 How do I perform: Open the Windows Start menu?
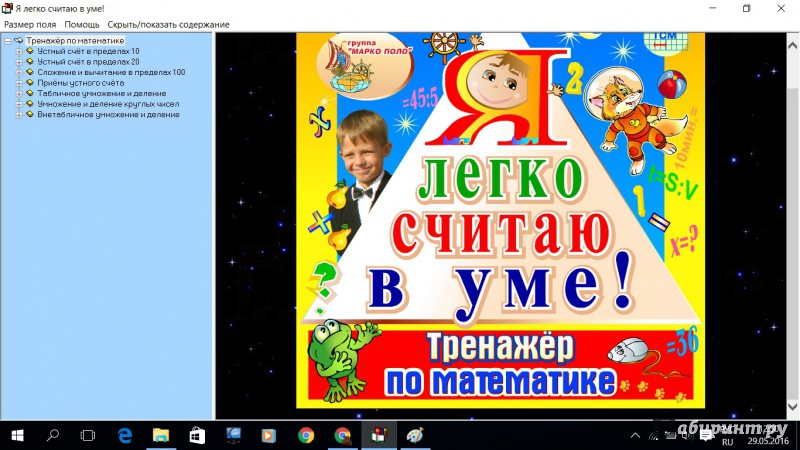tap(18, 435)
